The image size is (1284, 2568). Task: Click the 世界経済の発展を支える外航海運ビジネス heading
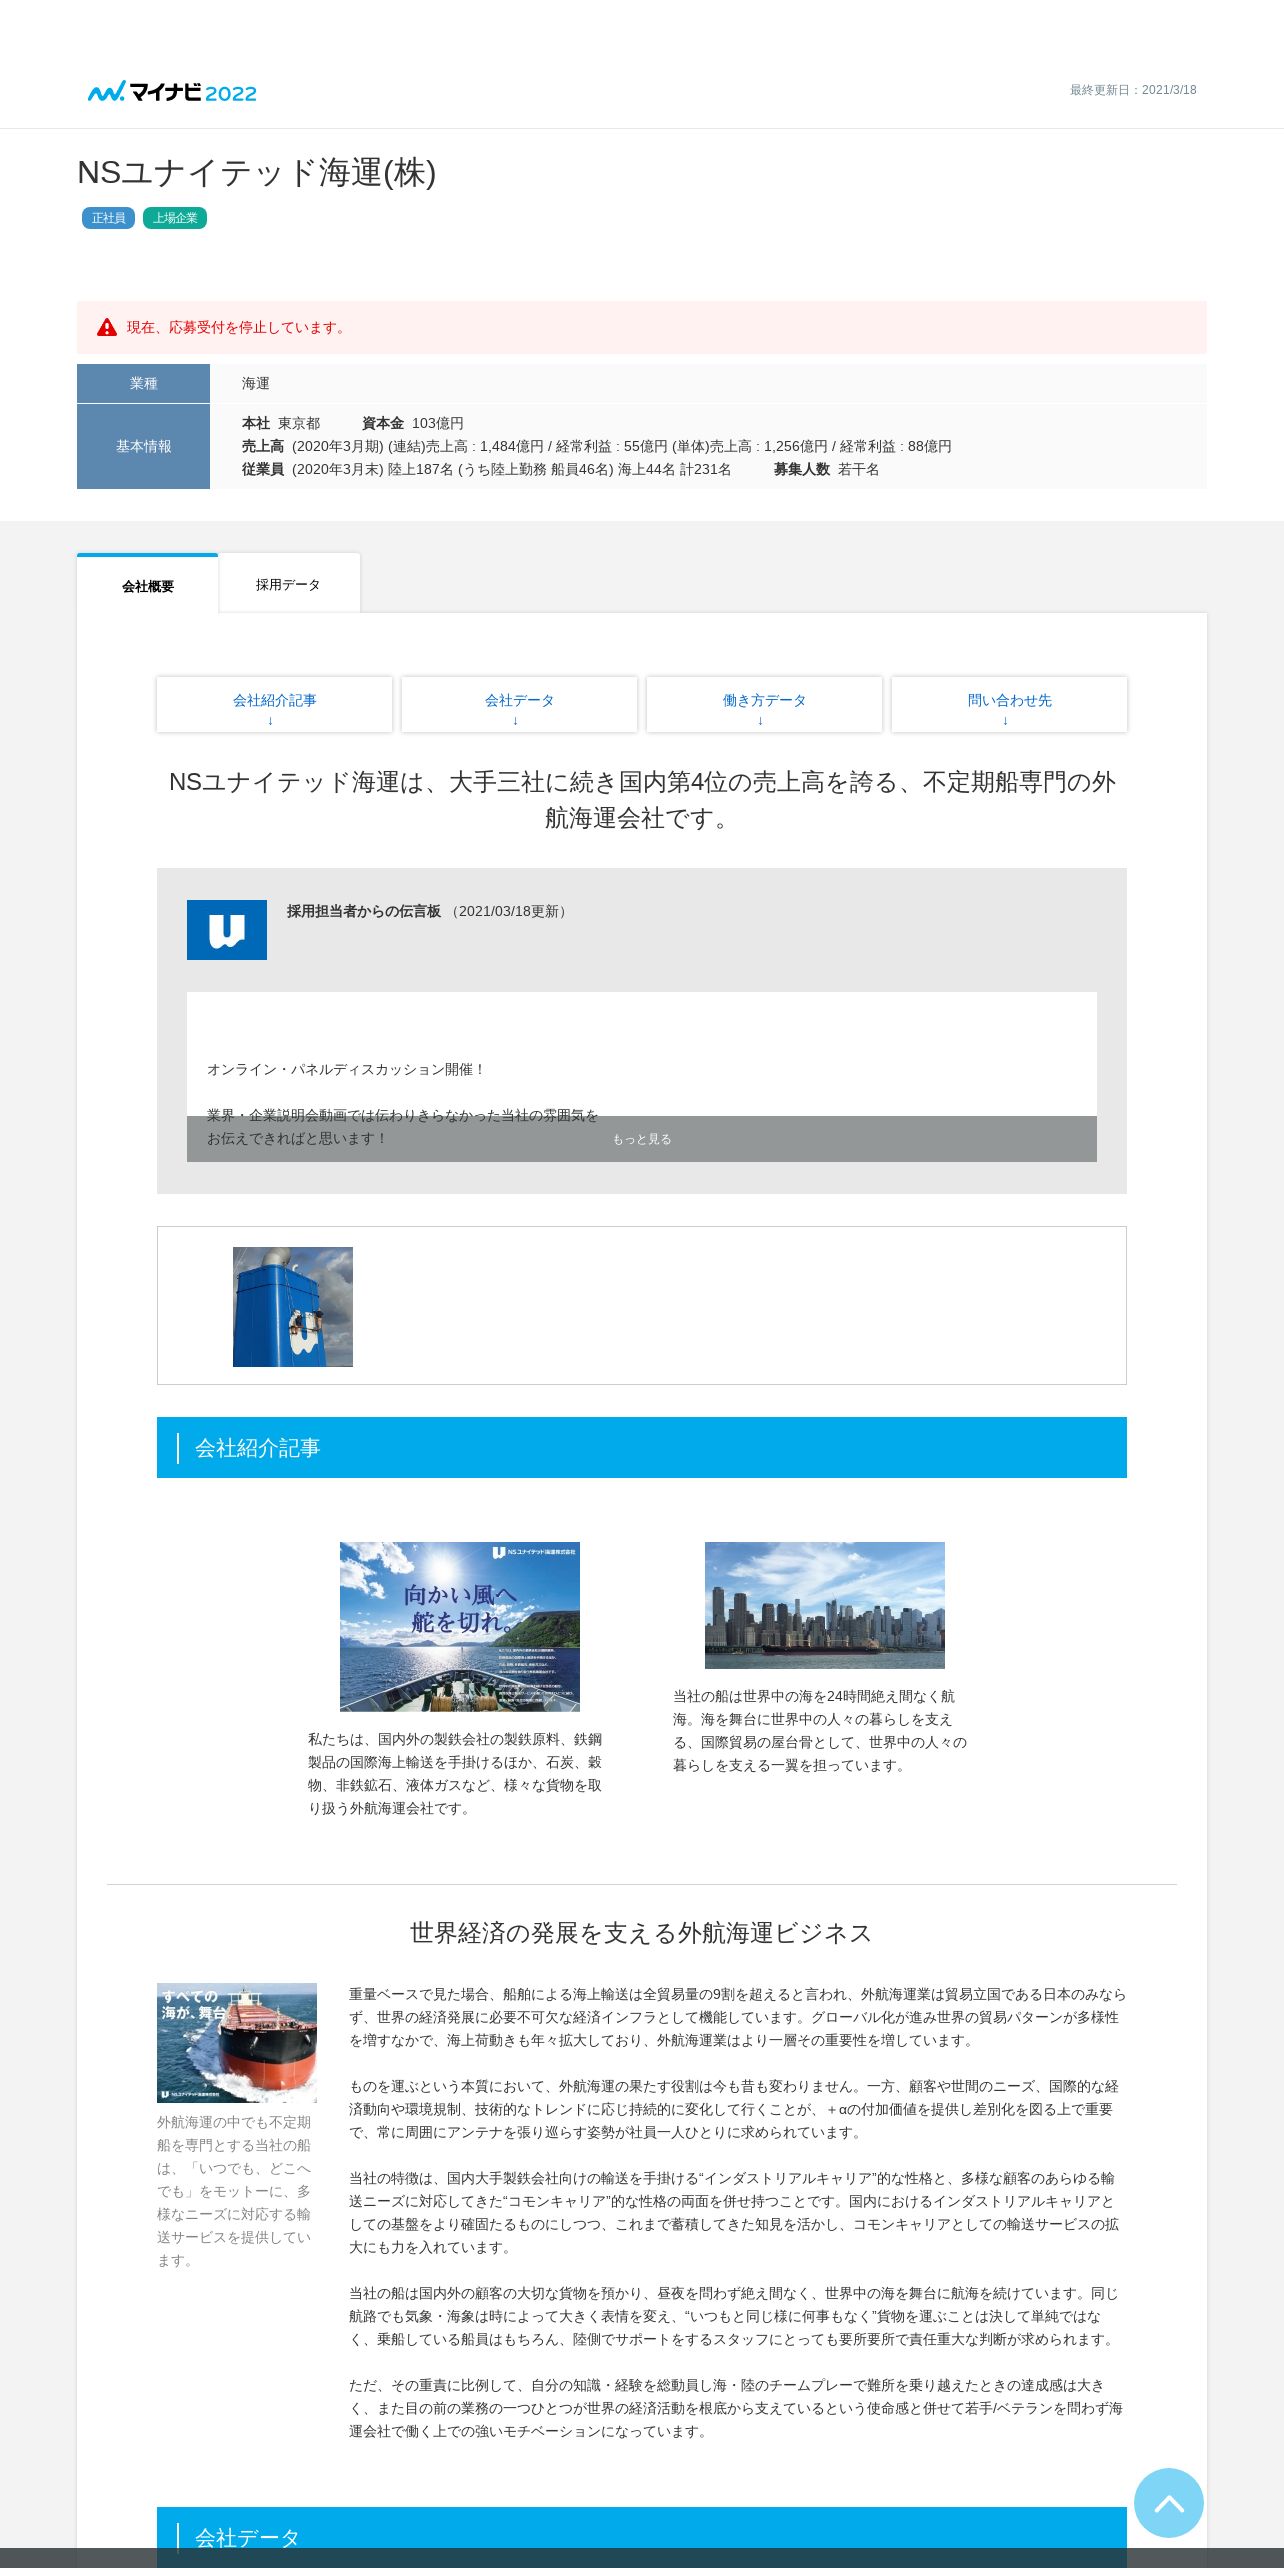pyautogui.click(x=642, y=1933)
